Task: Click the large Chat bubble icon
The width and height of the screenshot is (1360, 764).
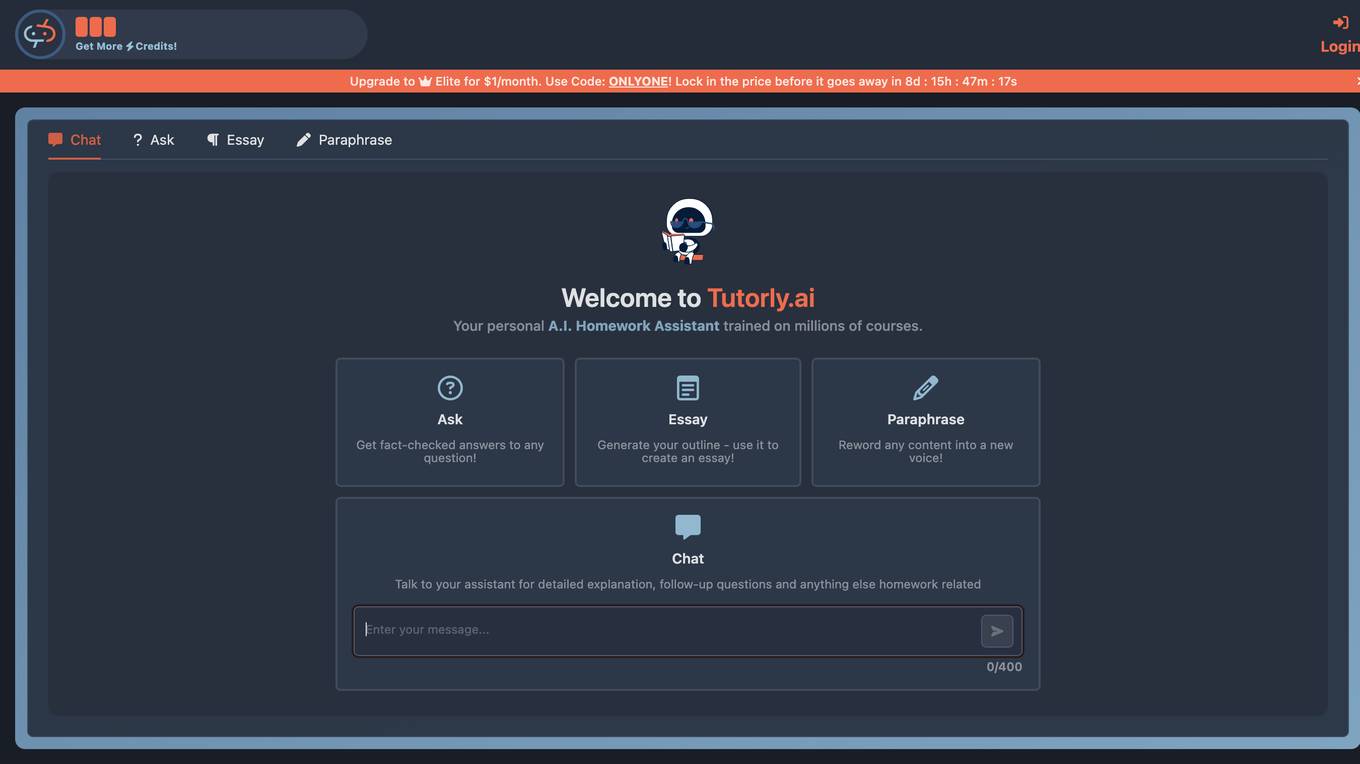Action: pos(688,527)
